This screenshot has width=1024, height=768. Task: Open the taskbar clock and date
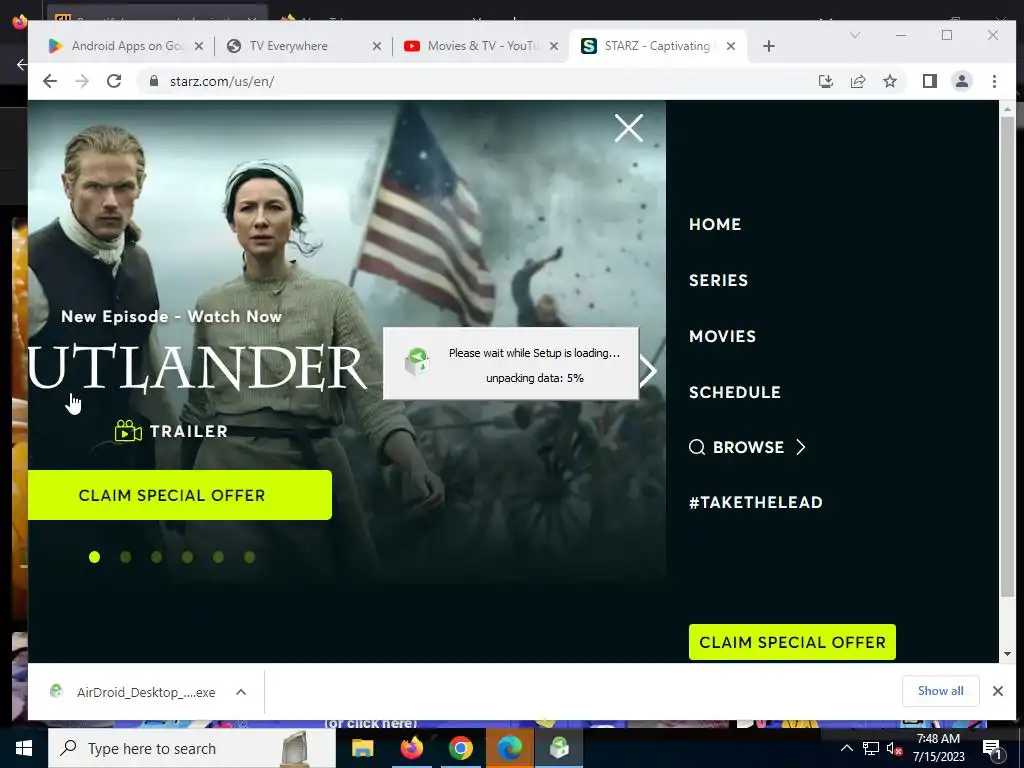938,748
